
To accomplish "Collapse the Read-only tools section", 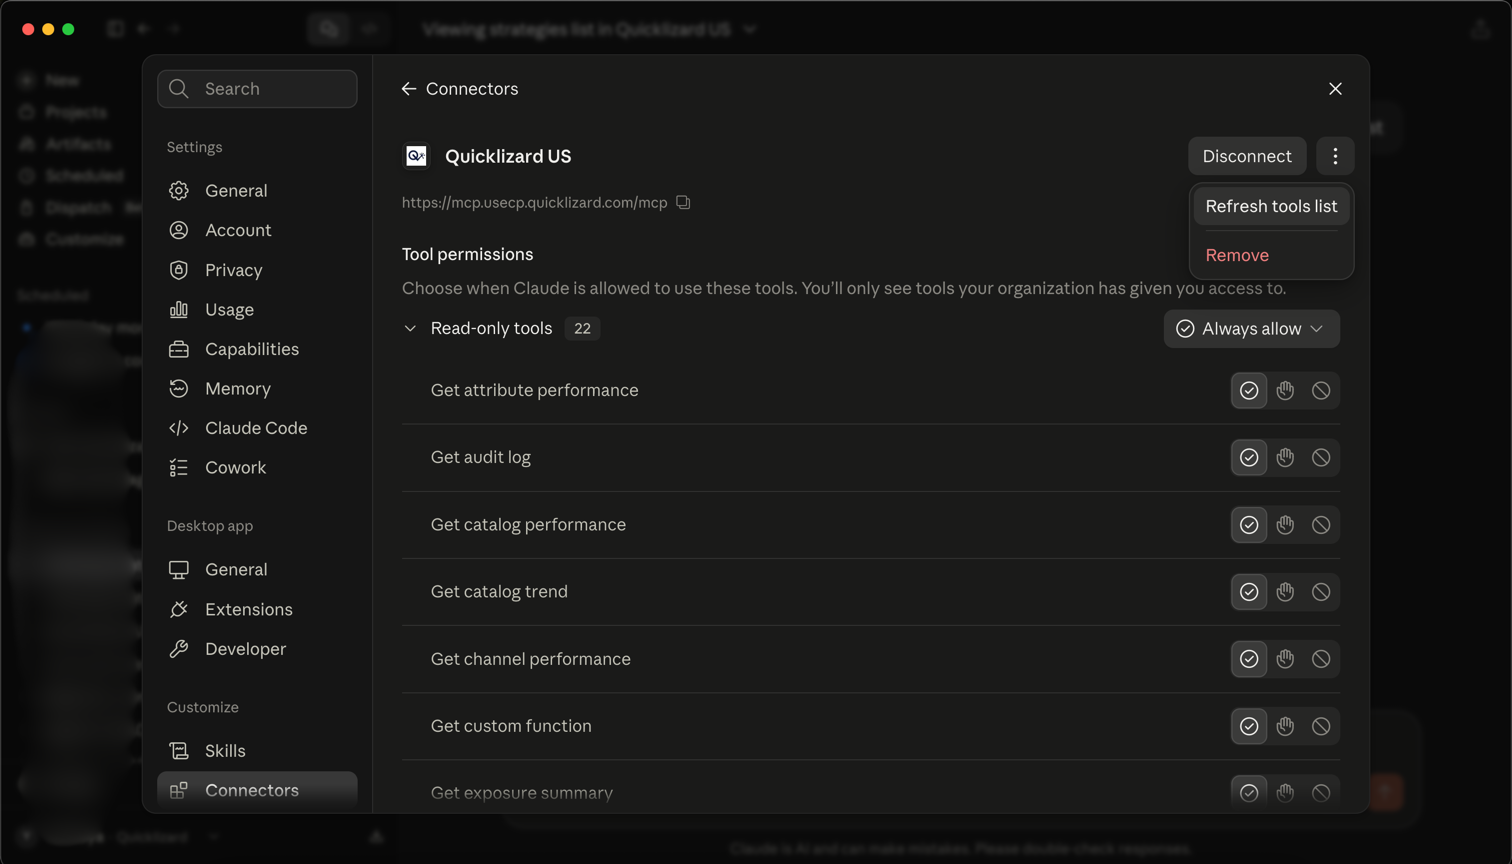I will pyautogui.click(x=410, y=328).
